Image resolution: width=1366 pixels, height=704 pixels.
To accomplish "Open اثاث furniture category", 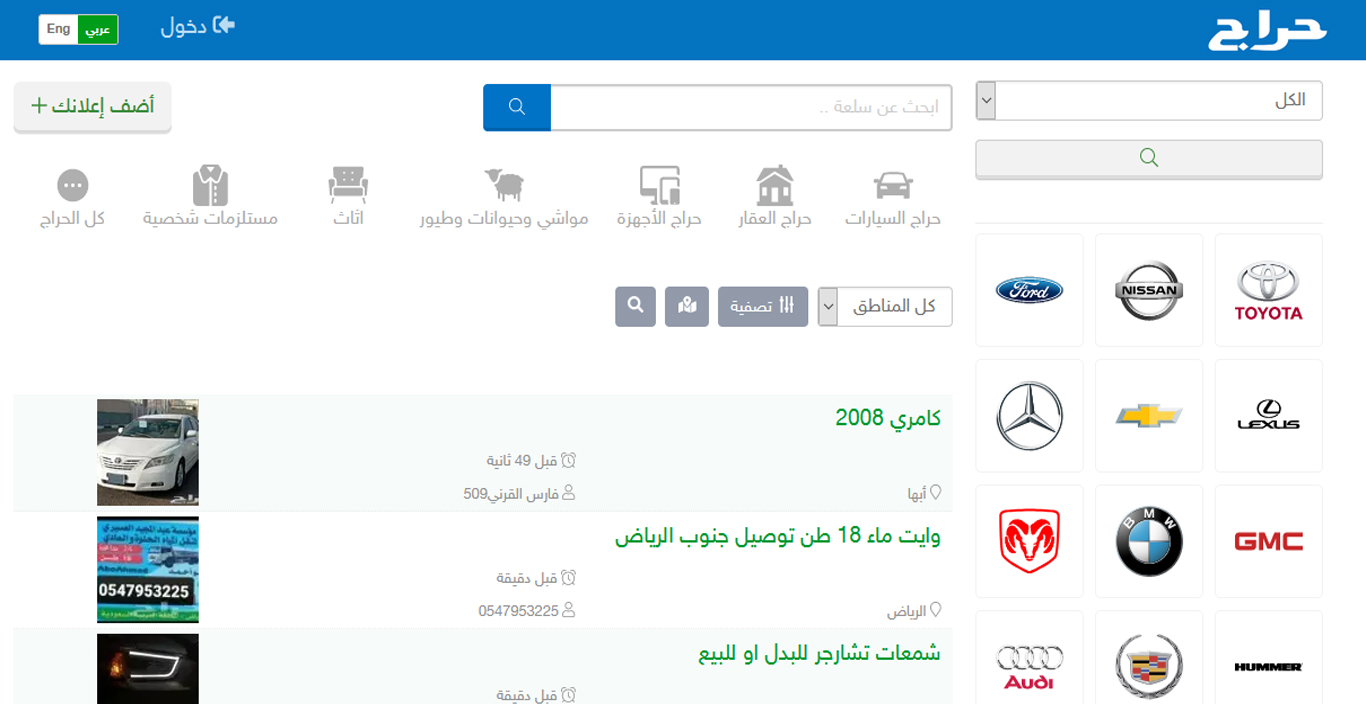I will (x=349, y=198).
